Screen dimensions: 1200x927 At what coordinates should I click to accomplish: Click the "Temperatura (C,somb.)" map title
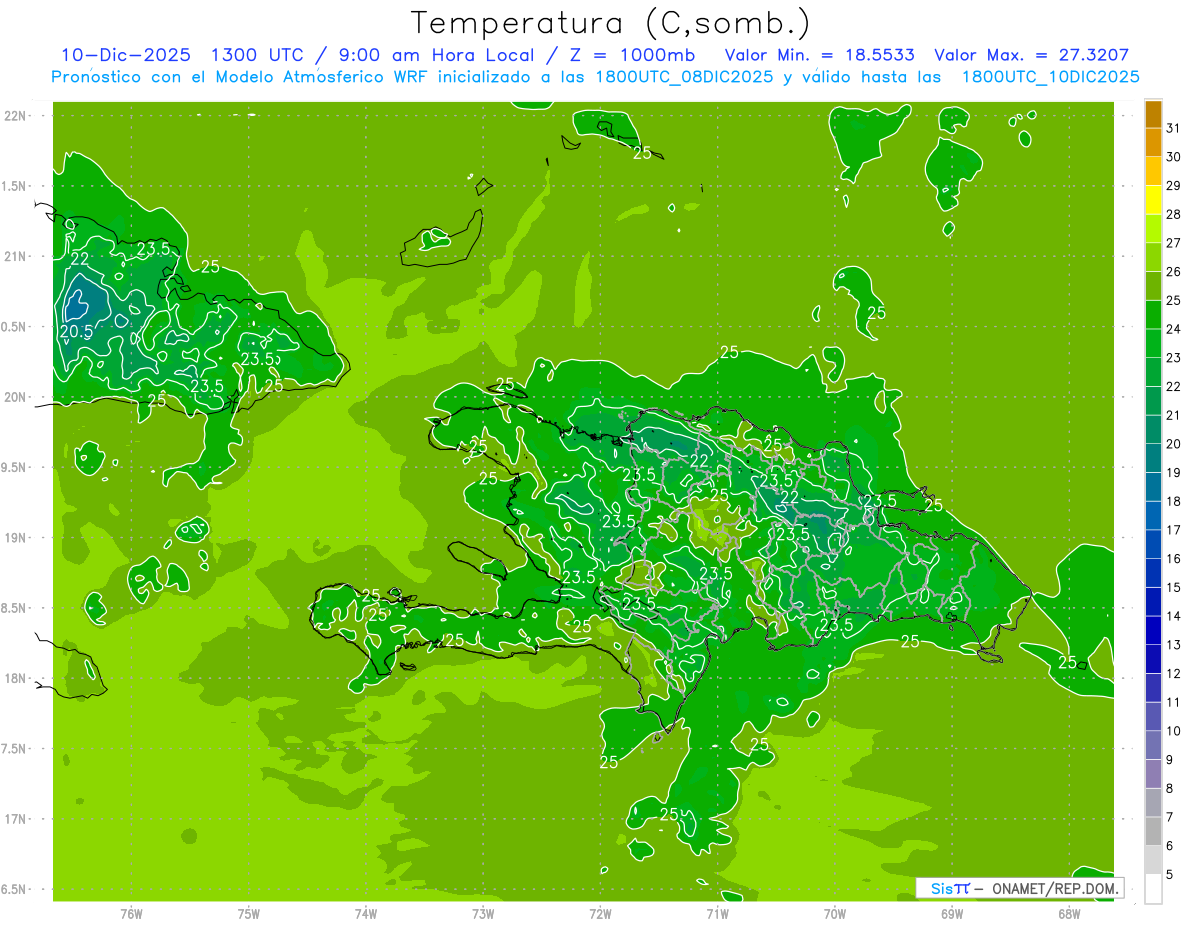(x=611, y=23)
